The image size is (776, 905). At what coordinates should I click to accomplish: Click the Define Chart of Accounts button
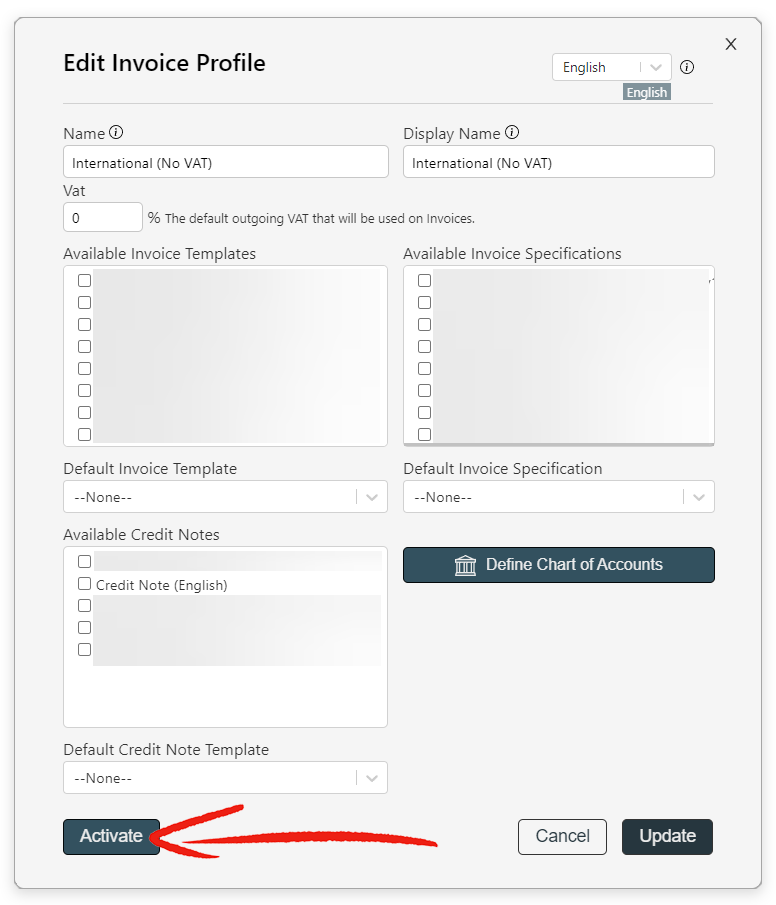tap(558, 564)
